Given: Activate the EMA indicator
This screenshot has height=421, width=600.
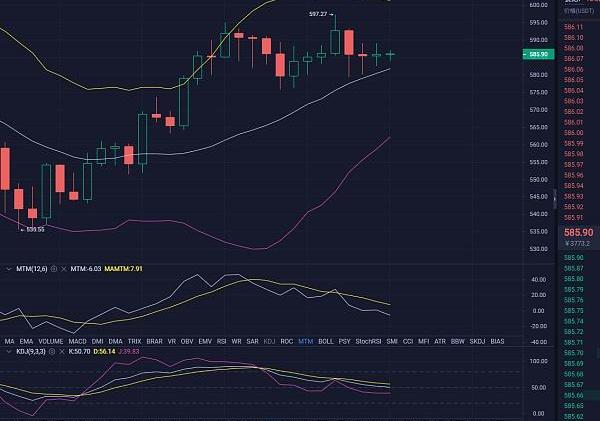Looking at the screenshot, I should [x=25, y=341].
